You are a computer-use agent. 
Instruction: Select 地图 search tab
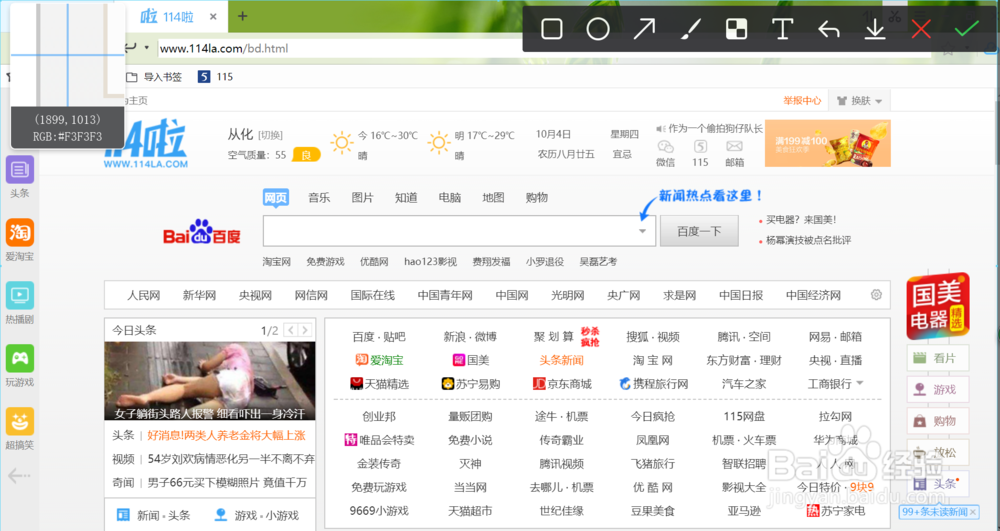pos(493,198)
